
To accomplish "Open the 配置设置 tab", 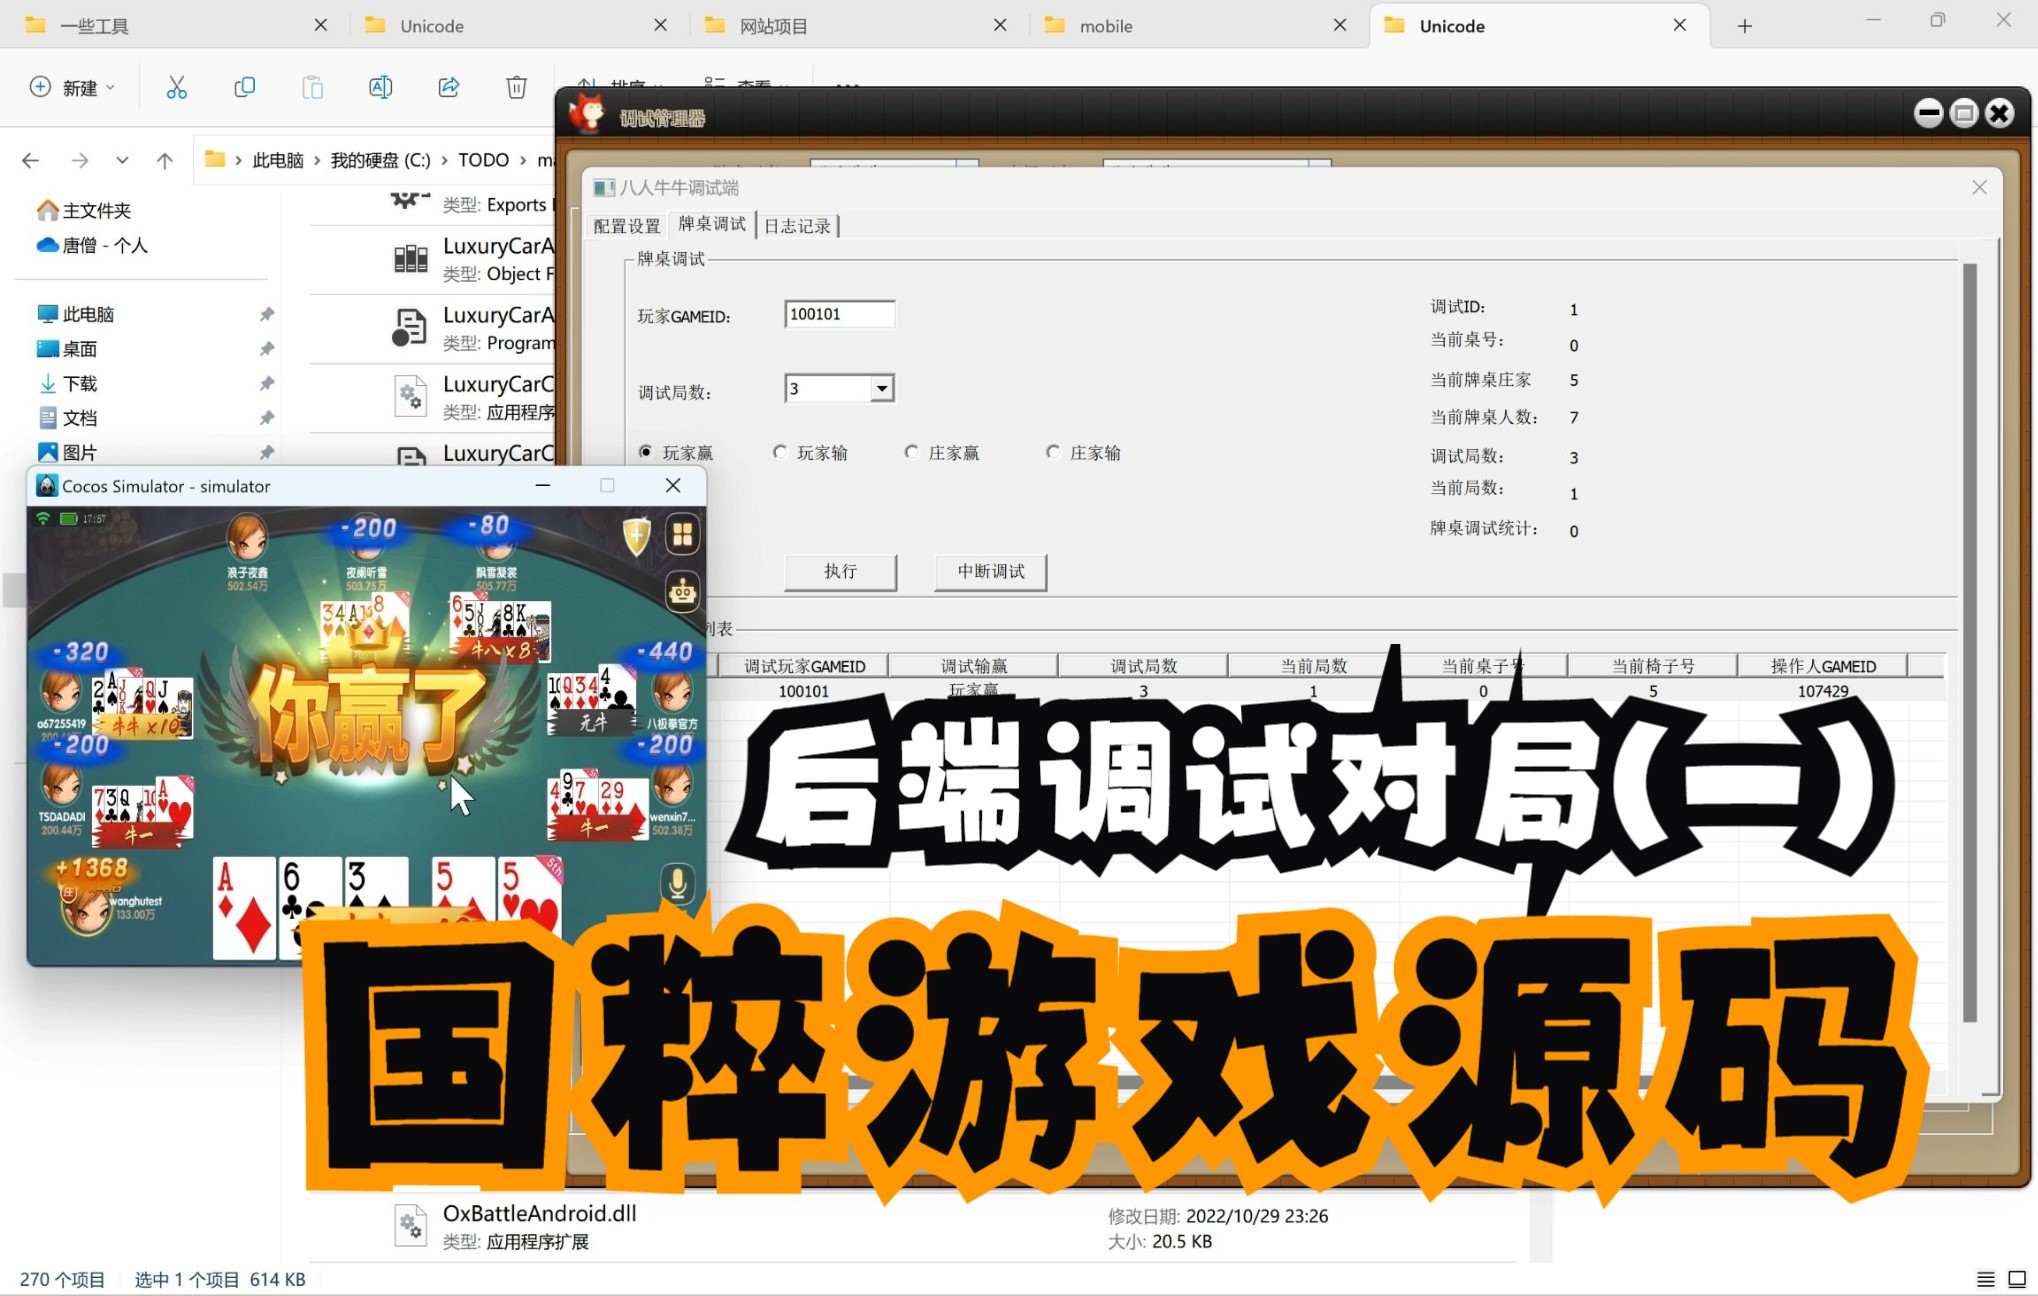I will (x=627, y=225).
